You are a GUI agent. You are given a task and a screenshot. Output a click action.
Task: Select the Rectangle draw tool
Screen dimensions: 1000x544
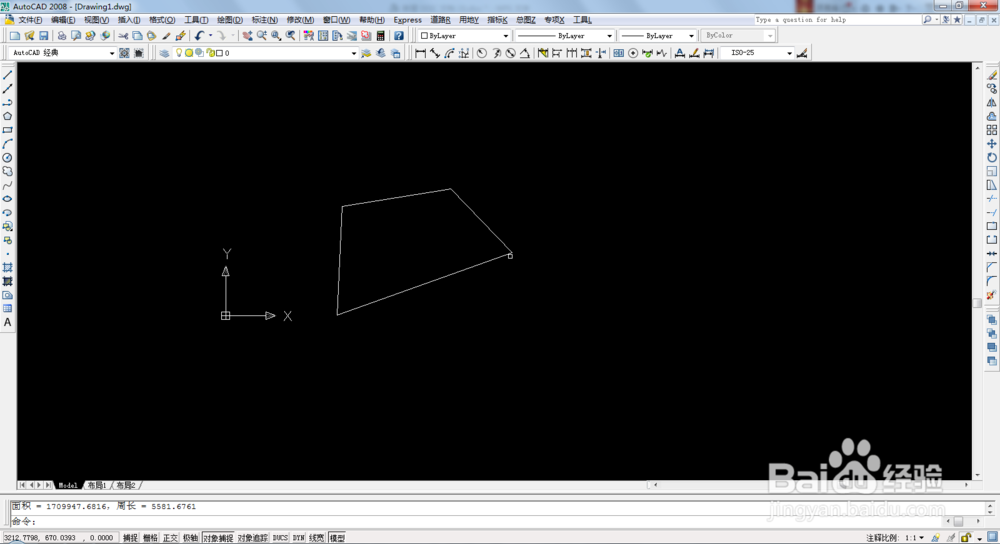8,130
